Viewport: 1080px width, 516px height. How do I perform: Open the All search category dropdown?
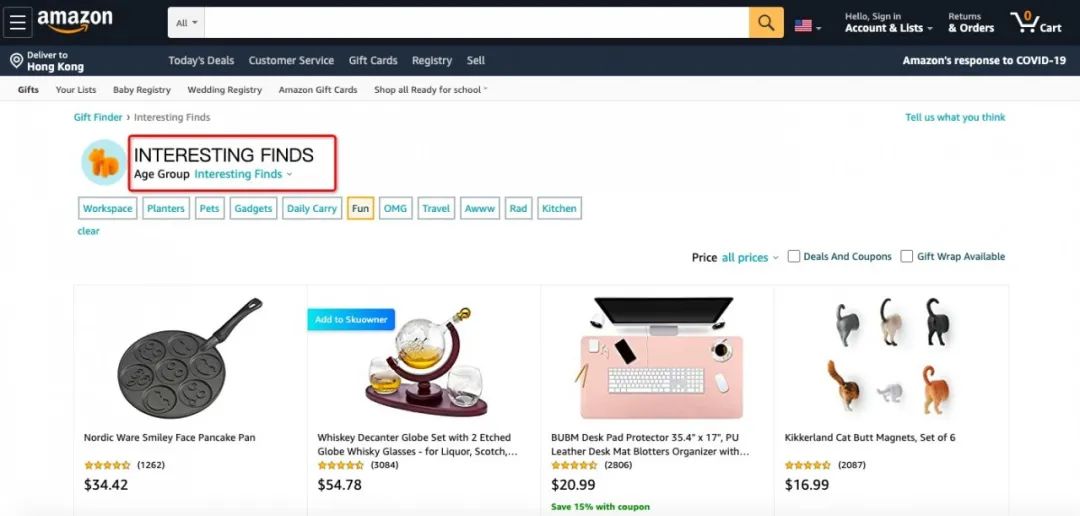click(x=187, y=23)
